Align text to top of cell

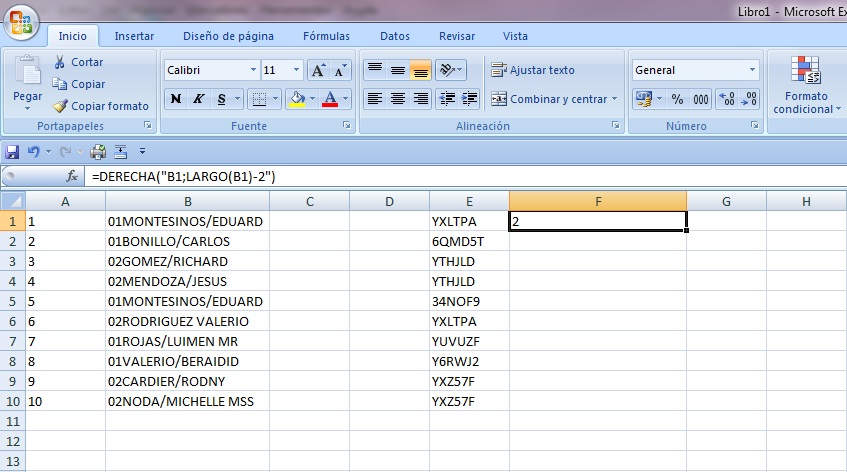coord(375,70)
